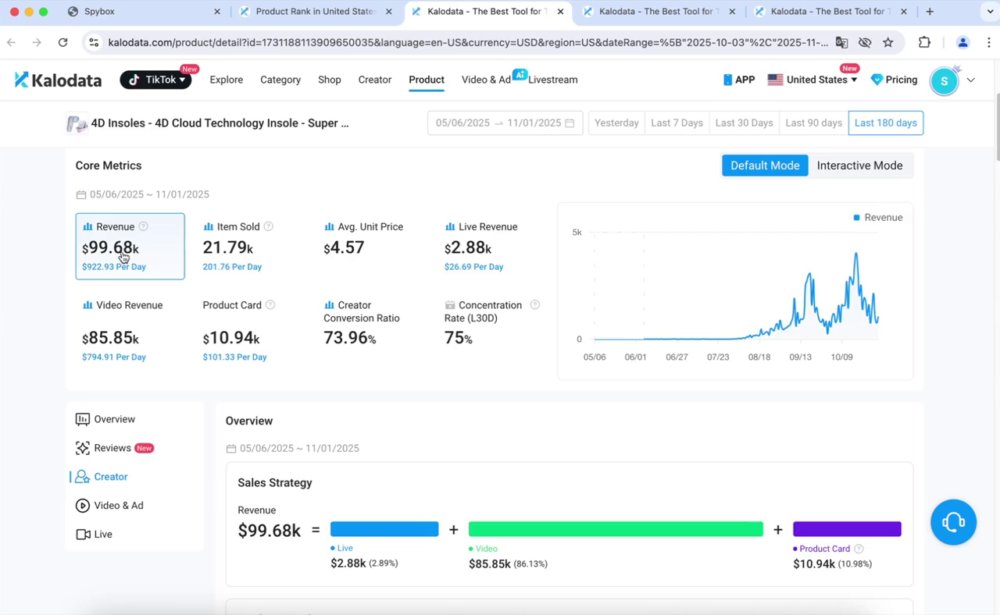
Task: Expand the account menu chevron
Action: [x=971, y=80]
